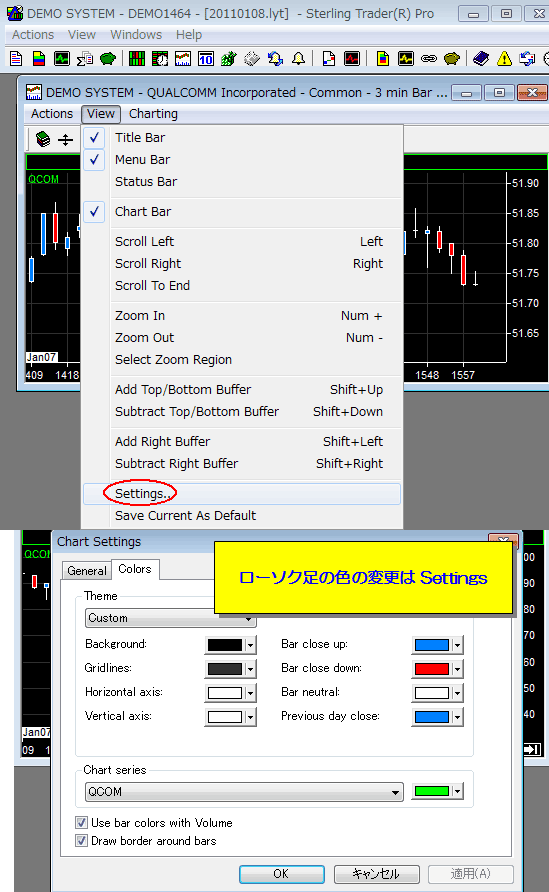Viewport: 549px width, 892px height.
Task: Open the blue book toolbar icon
Action: (481, 58)
